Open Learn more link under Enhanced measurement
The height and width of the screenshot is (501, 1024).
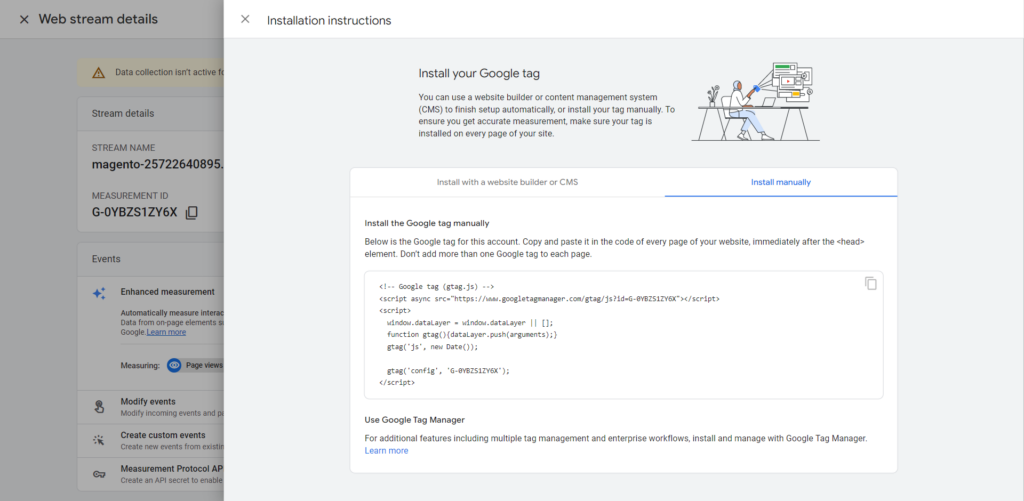pos(166,332)
